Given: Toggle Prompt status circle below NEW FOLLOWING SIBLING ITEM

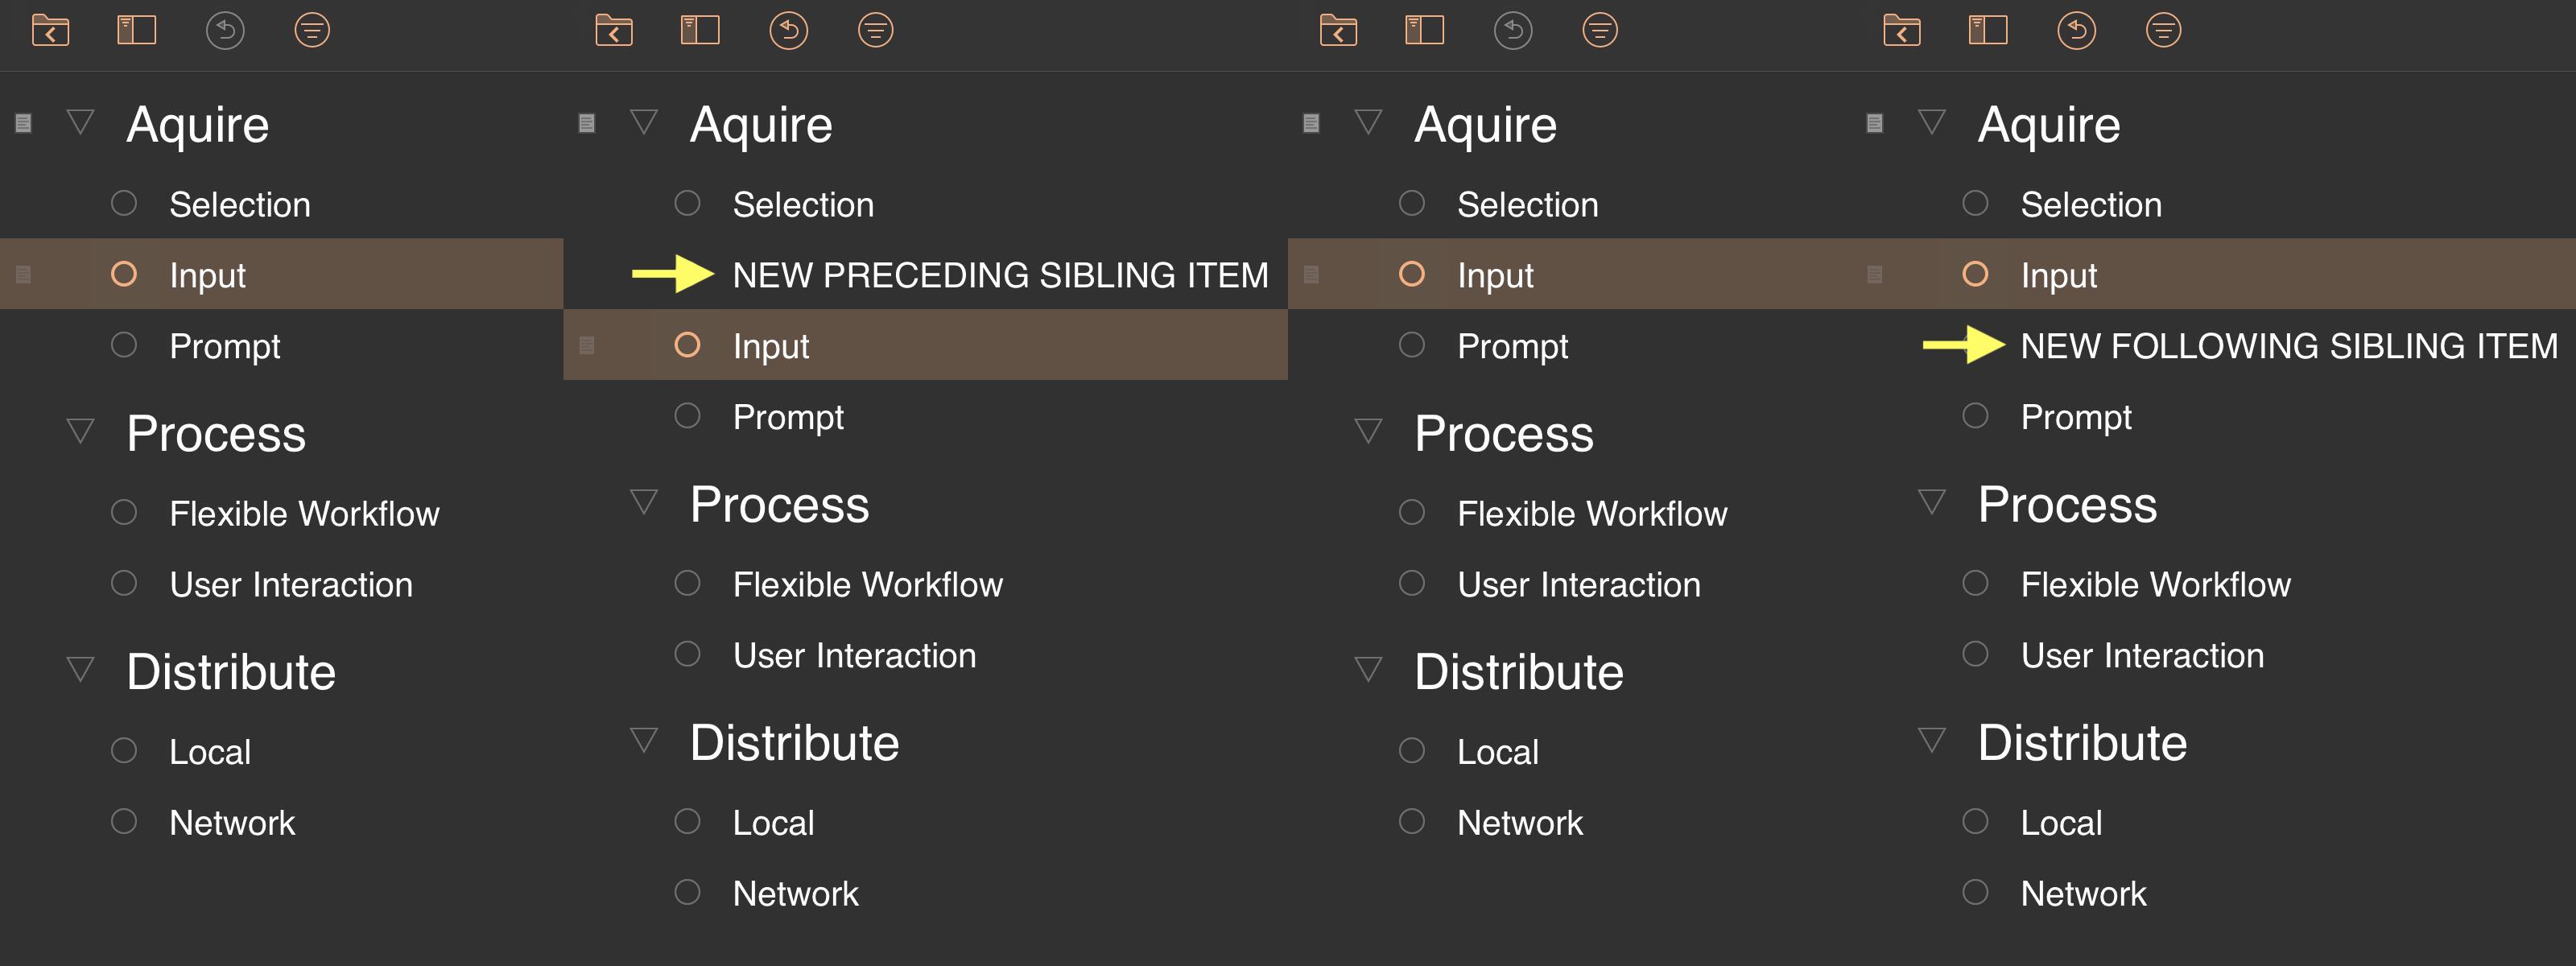Looking at the screenshot, I should tap(1975, 415).
